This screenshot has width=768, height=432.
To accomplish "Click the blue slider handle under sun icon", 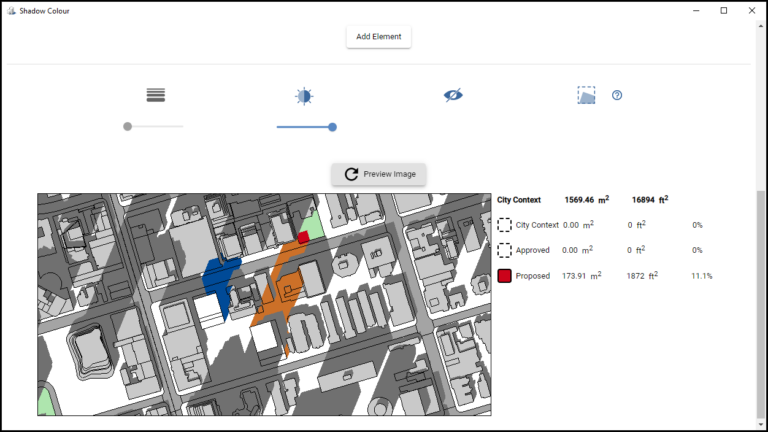I will [333, 127].
